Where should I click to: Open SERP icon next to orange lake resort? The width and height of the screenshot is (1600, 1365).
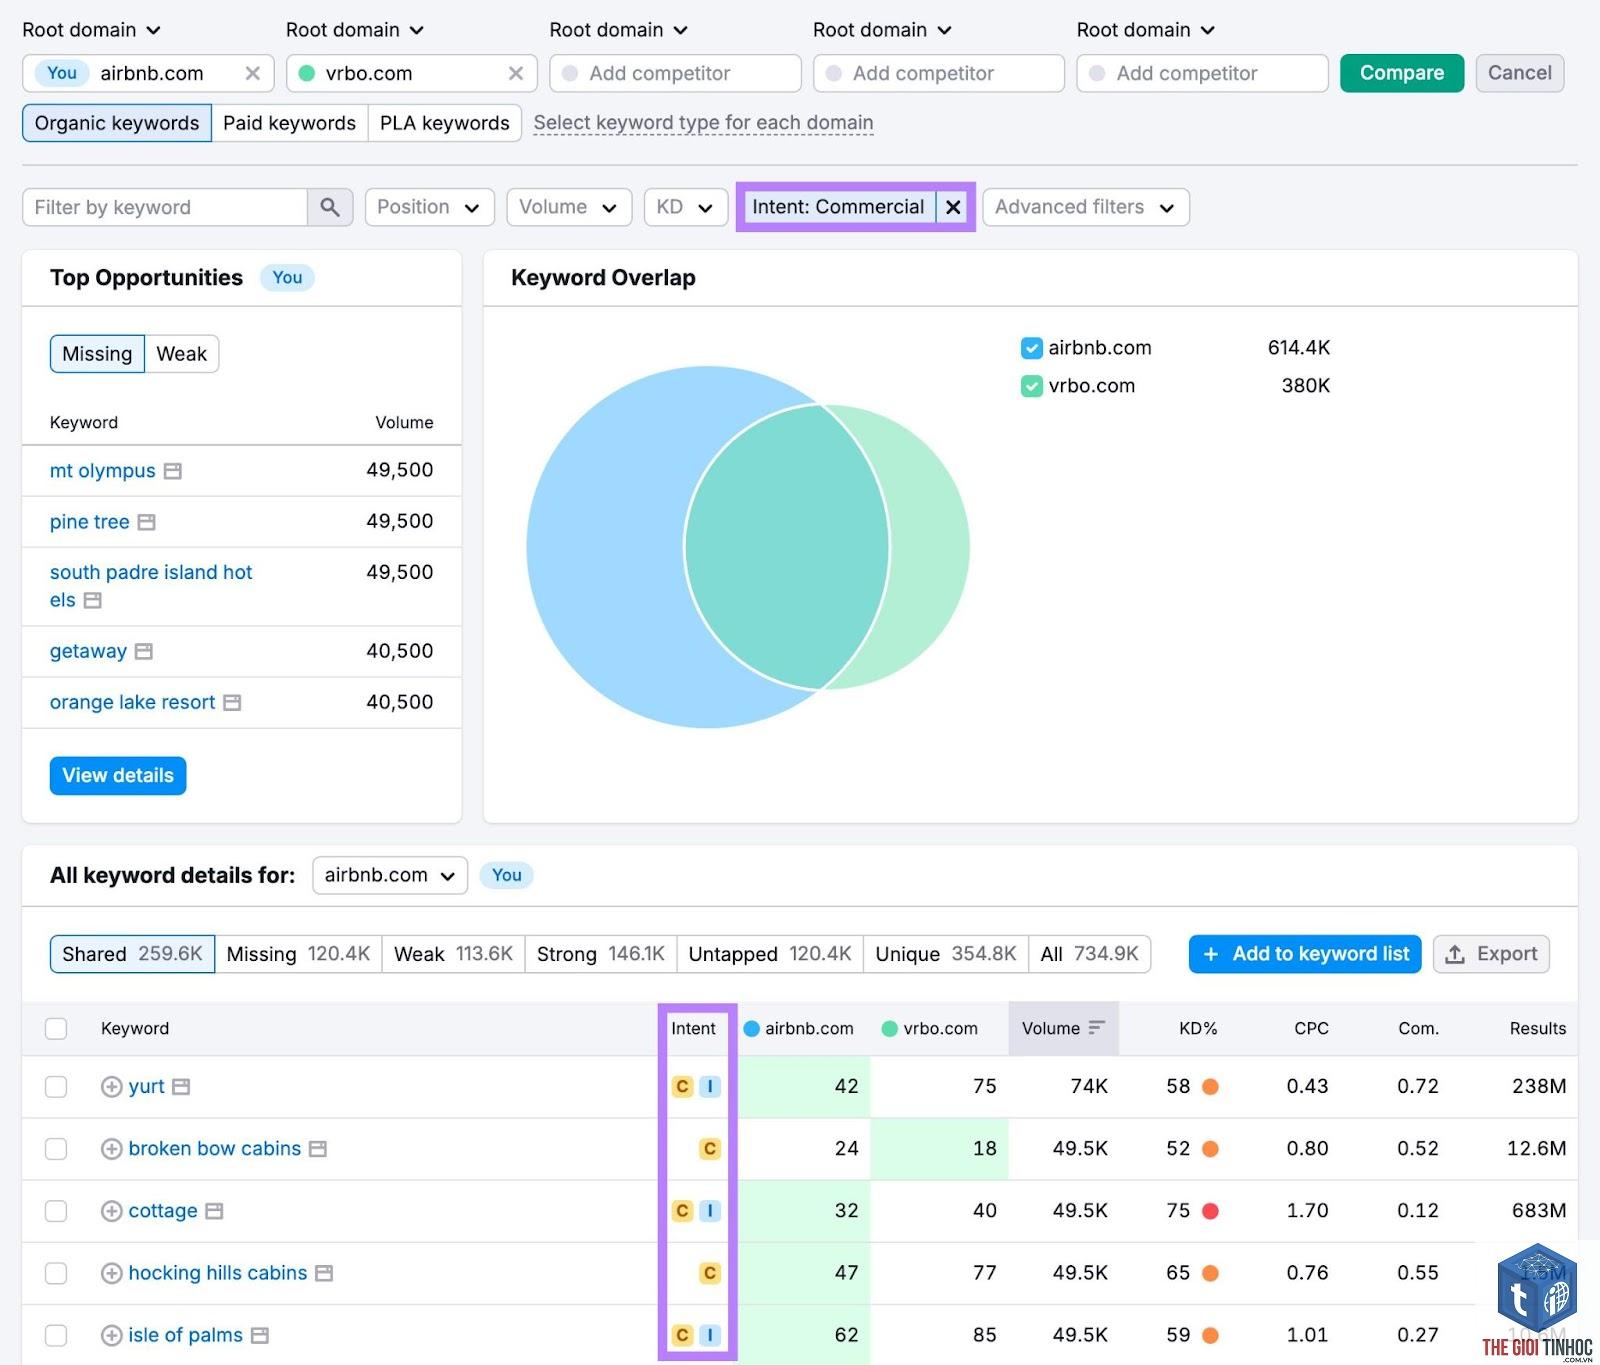(x=232, y=703)
